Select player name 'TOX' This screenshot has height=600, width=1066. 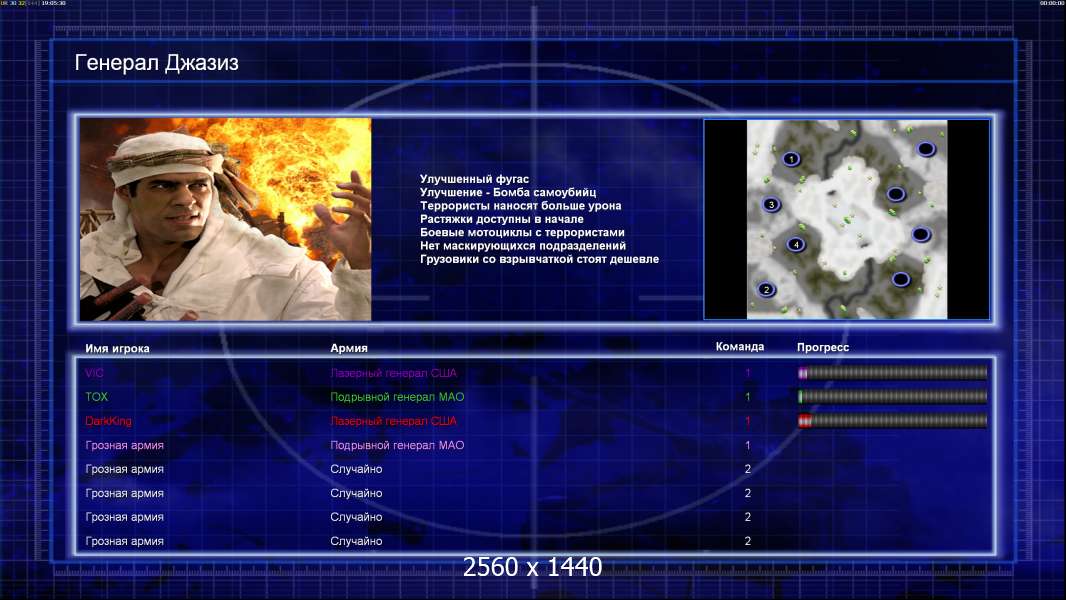coord(97,397)
